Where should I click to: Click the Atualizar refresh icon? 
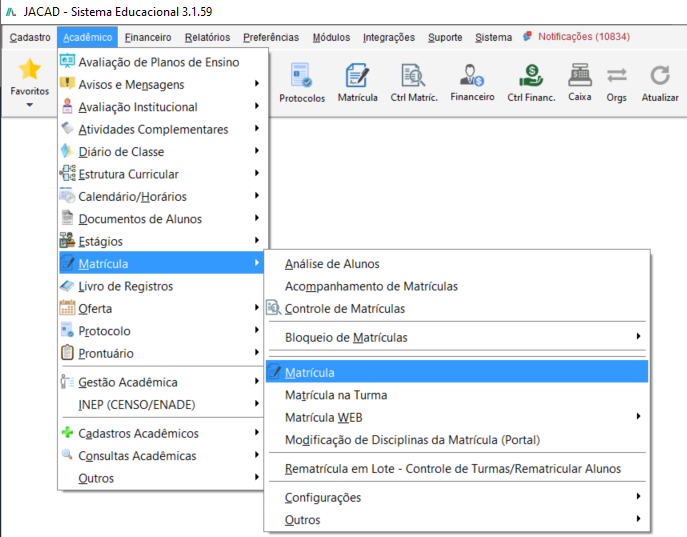(x=660, y=75)
